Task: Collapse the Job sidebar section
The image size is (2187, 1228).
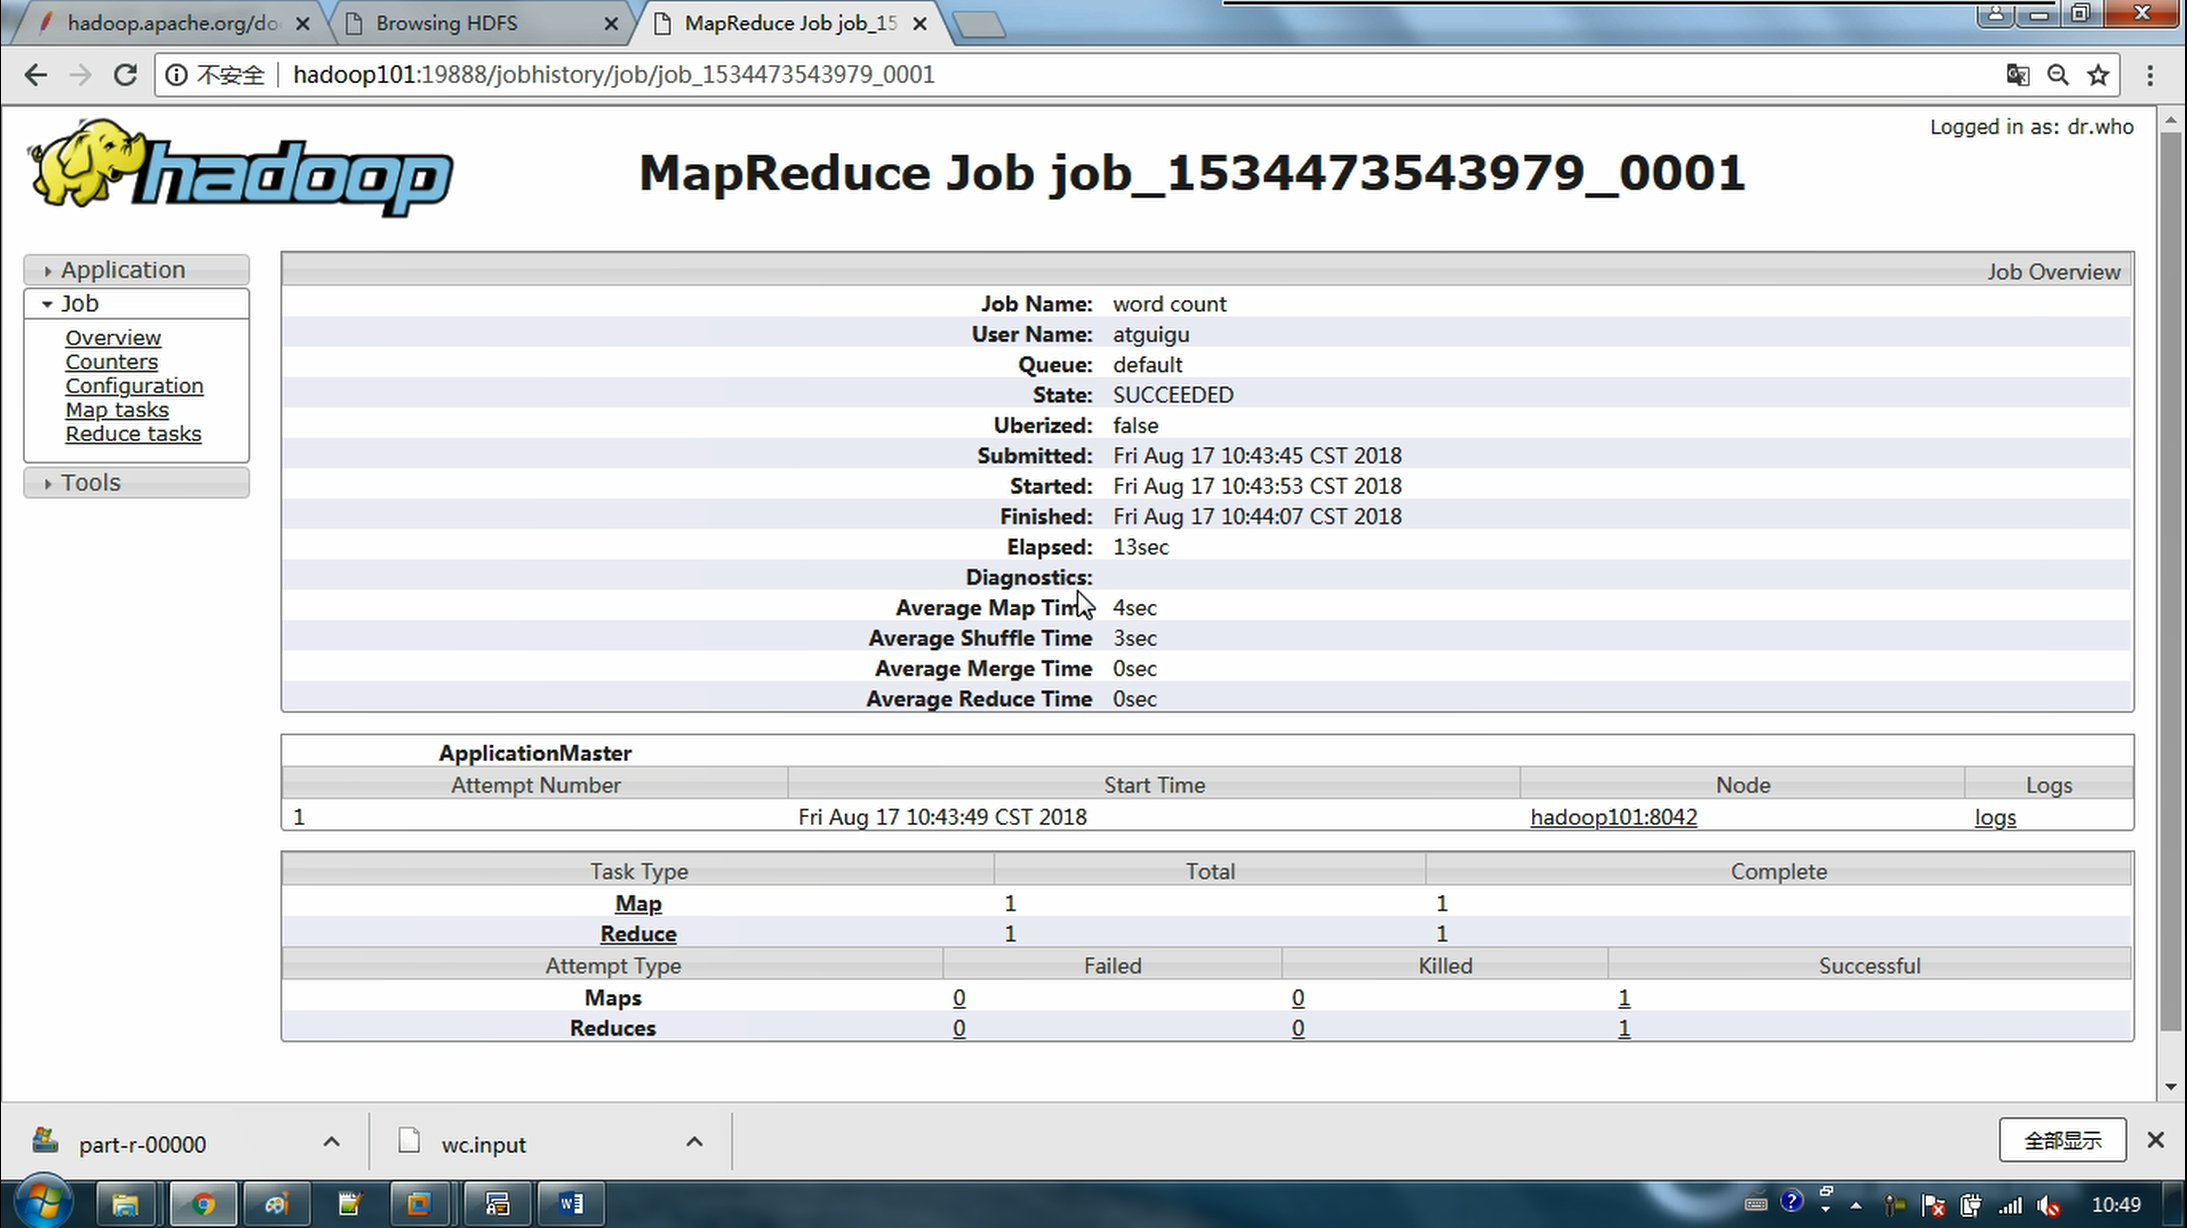Action: pos(80,303)
